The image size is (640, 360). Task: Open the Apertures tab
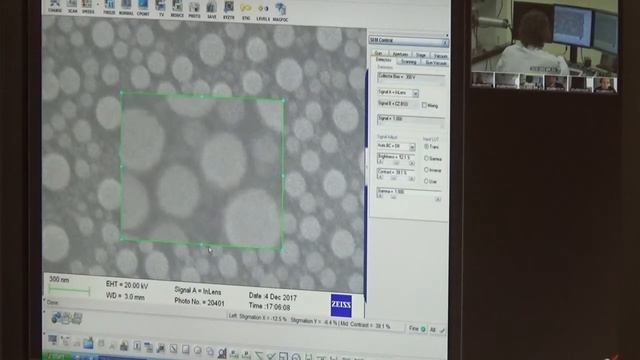tap(400, 54)
